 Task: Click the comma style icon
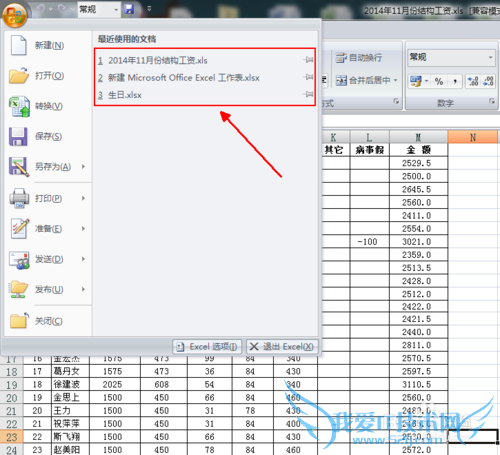click(x=455, y=81)
